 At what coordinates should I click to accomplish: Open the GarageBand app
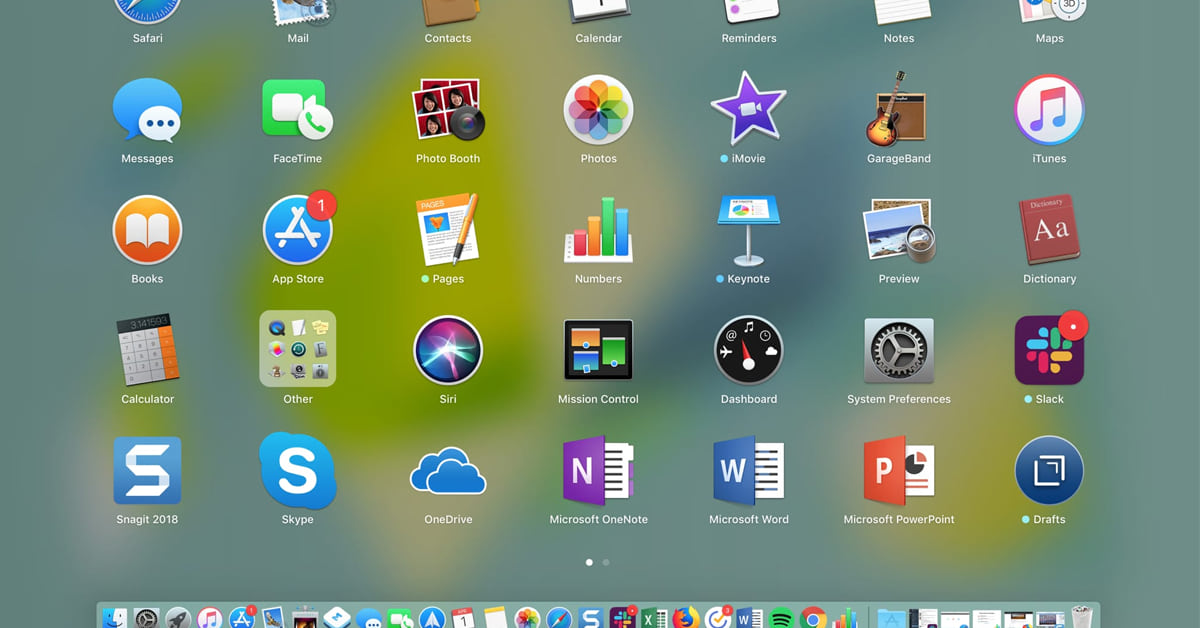[898, 110]
